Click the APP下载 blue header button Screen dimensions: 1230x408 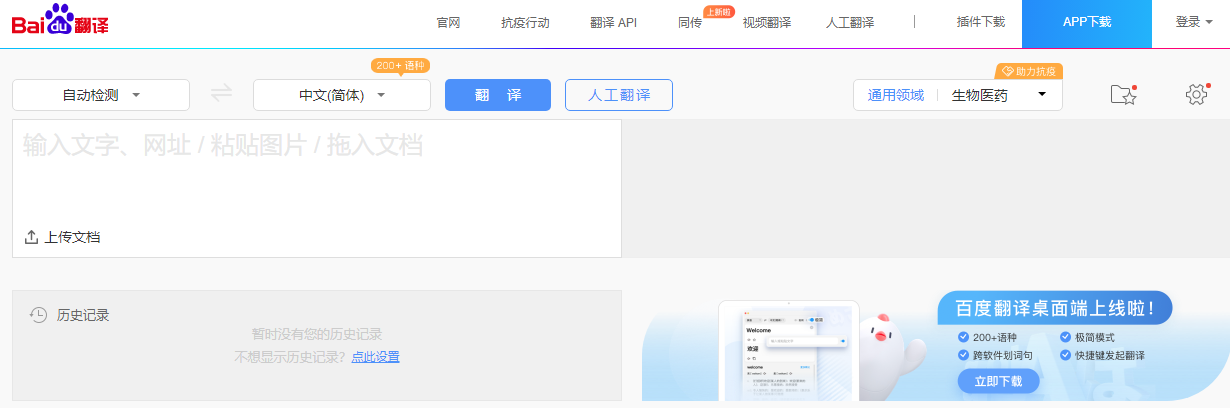click(1086, 22)
